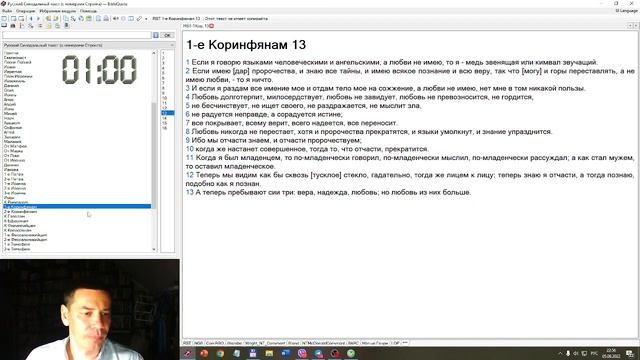This screenshot has width=640, height=360.
Task: Click the speaker sound icon in the toolbar
Action: (x=116, y=18)
